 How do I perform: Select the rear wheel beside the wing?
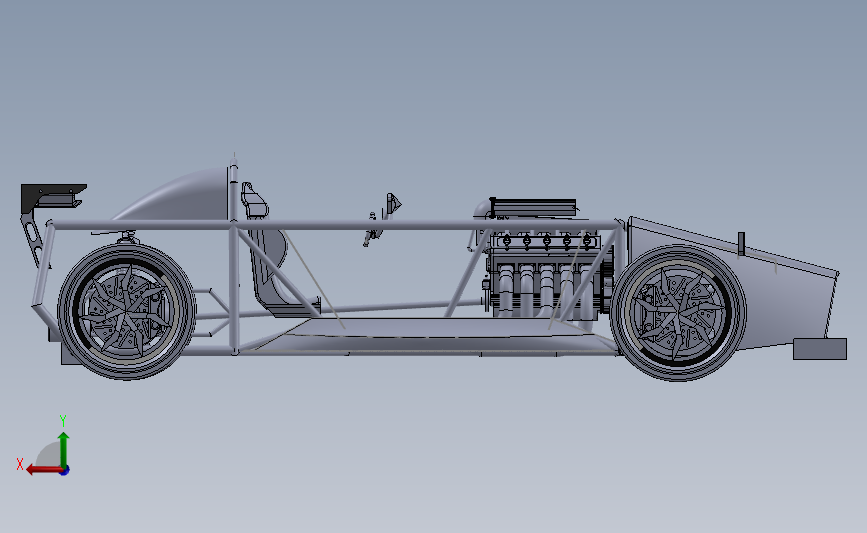point(127,312)
